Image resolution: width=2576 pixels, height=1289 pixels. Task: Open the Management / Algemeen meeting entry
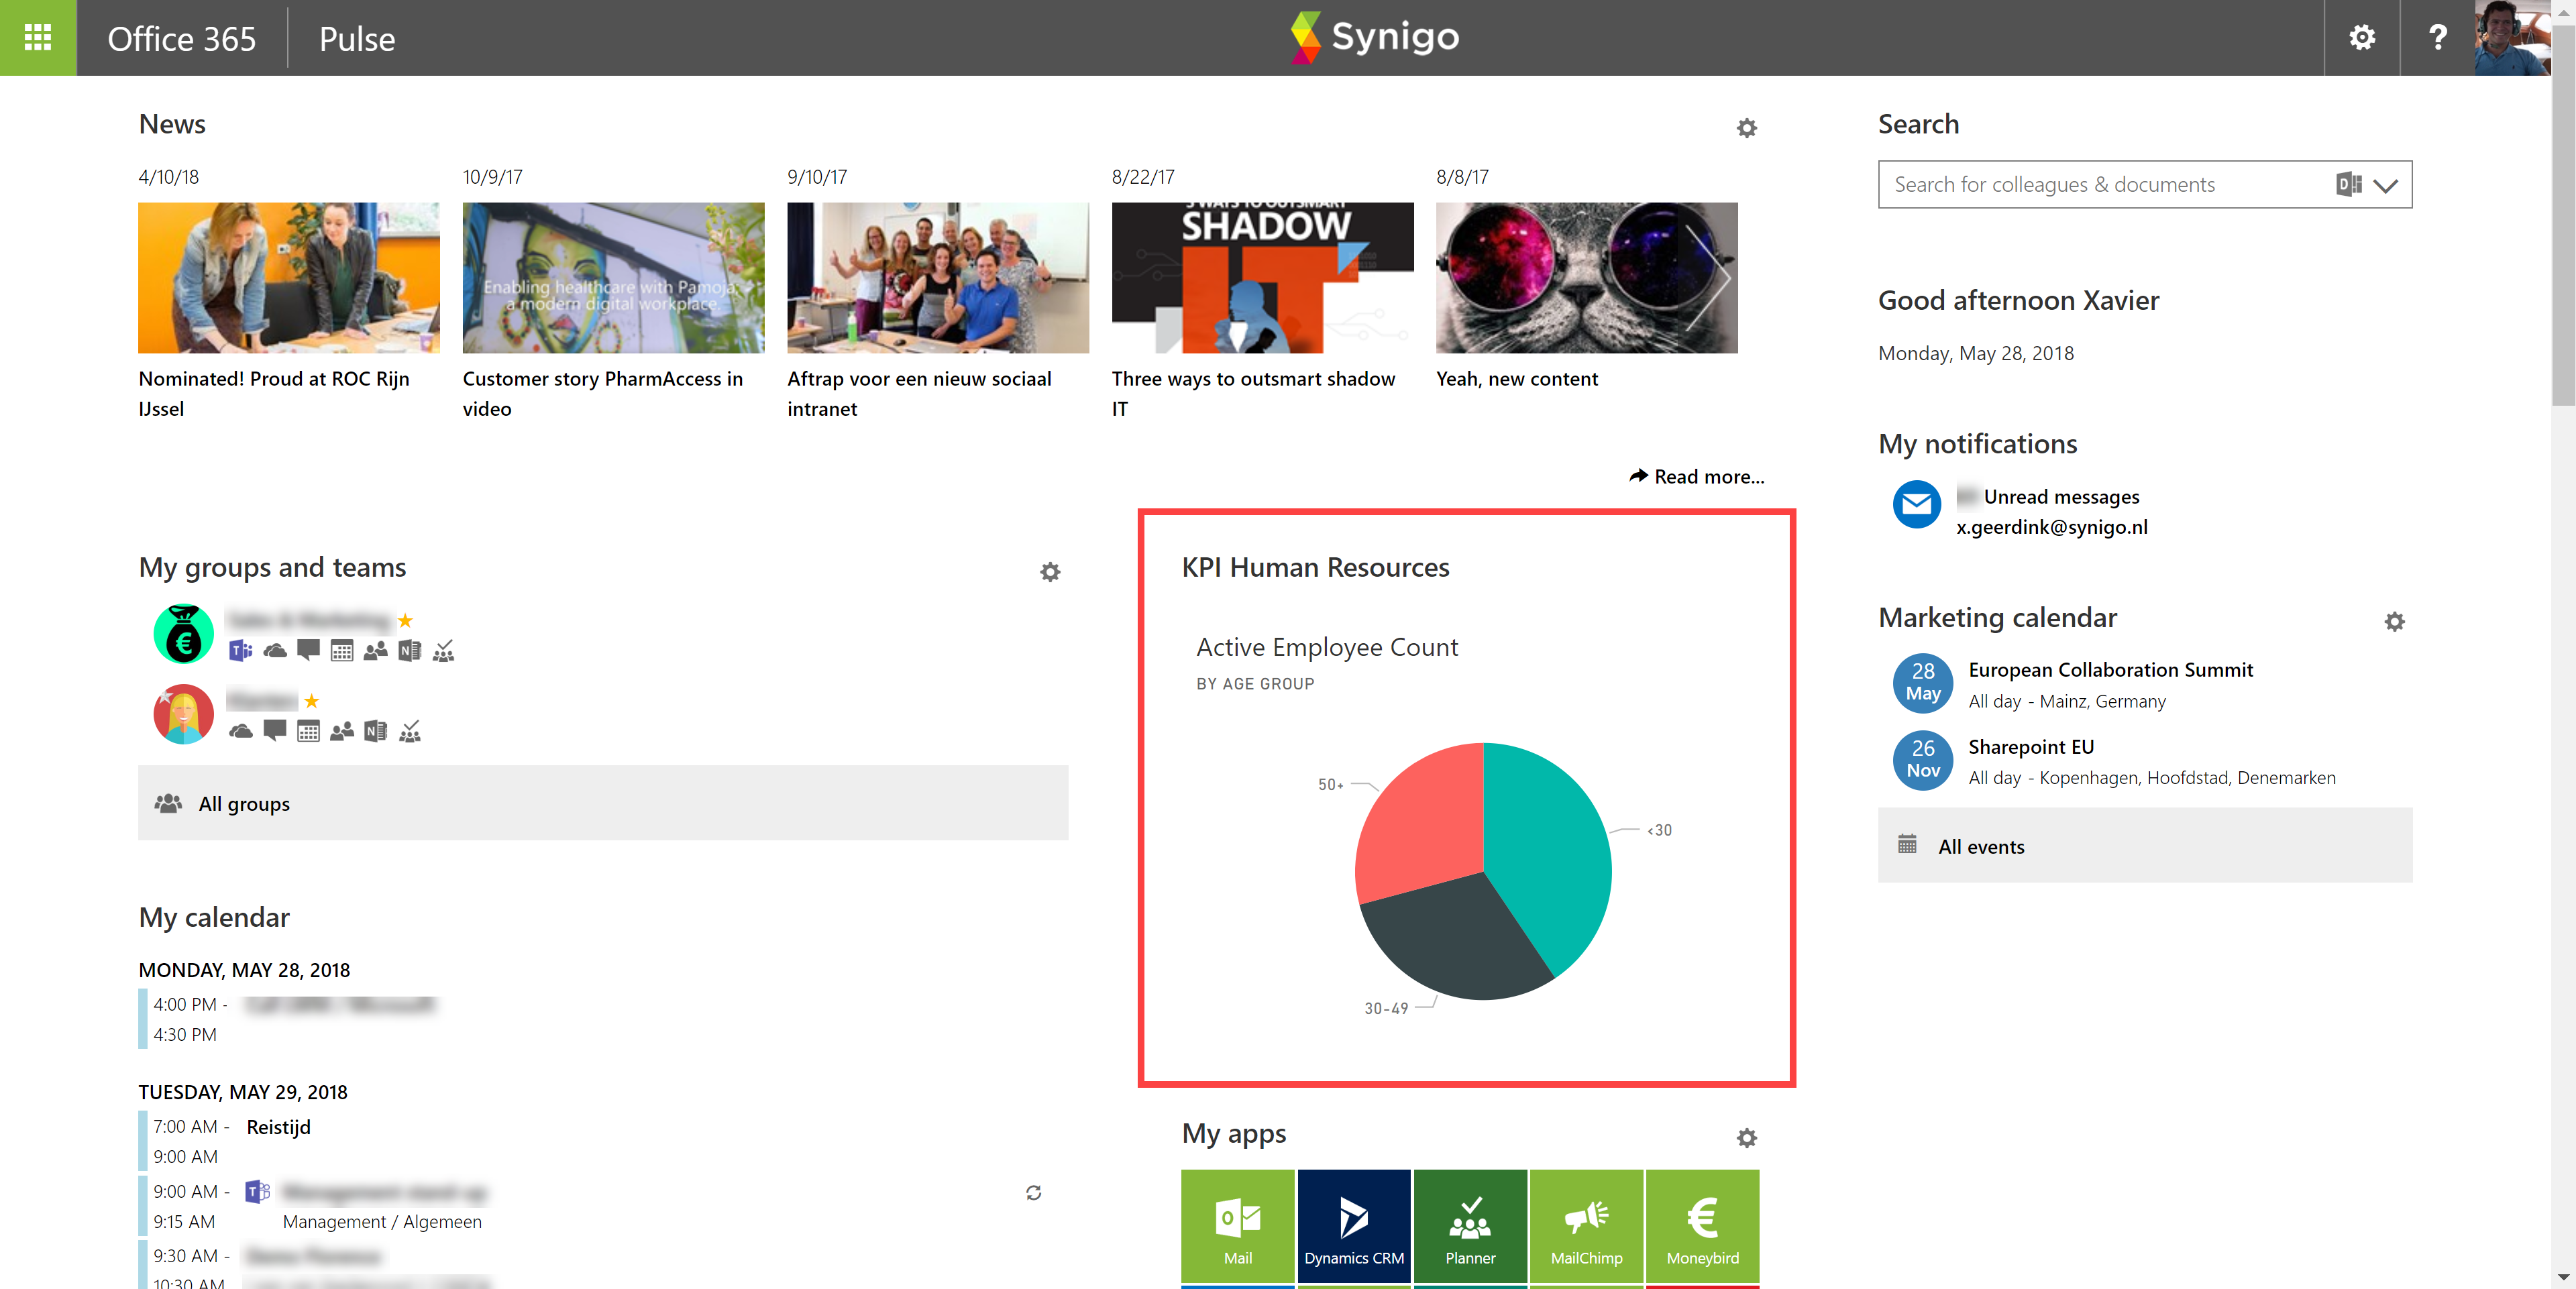tap(381, 1221)
